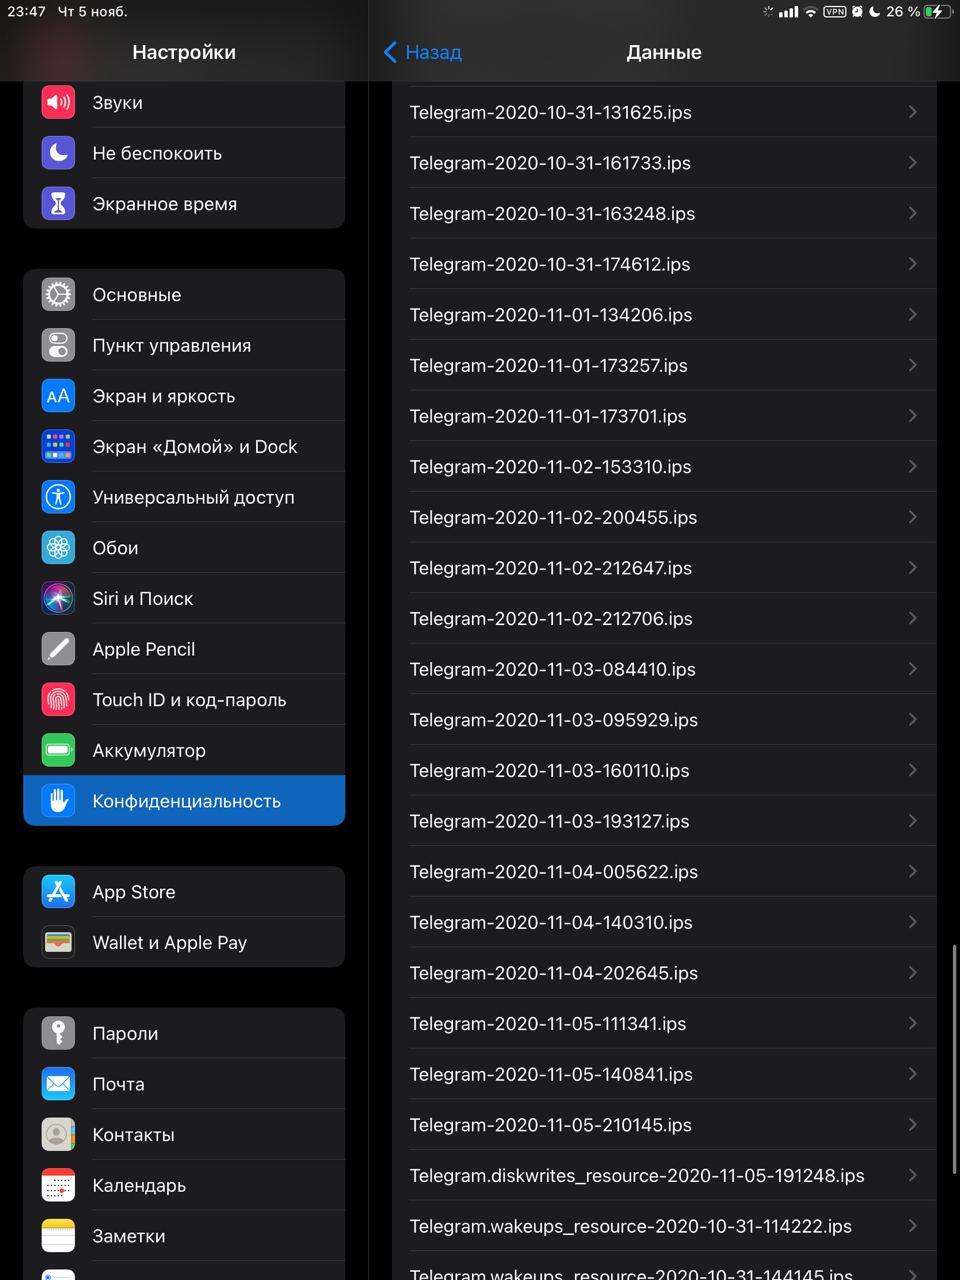Tap the Wallet и Apple Pay icon
This screenshot has width=960, height=1280.
[58, 942]
